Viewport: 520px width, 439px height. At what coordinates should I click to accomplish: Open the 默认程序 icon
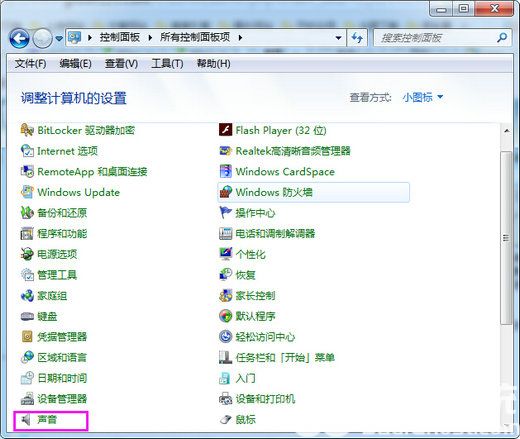pyautogui.click(x=225, y=316)
